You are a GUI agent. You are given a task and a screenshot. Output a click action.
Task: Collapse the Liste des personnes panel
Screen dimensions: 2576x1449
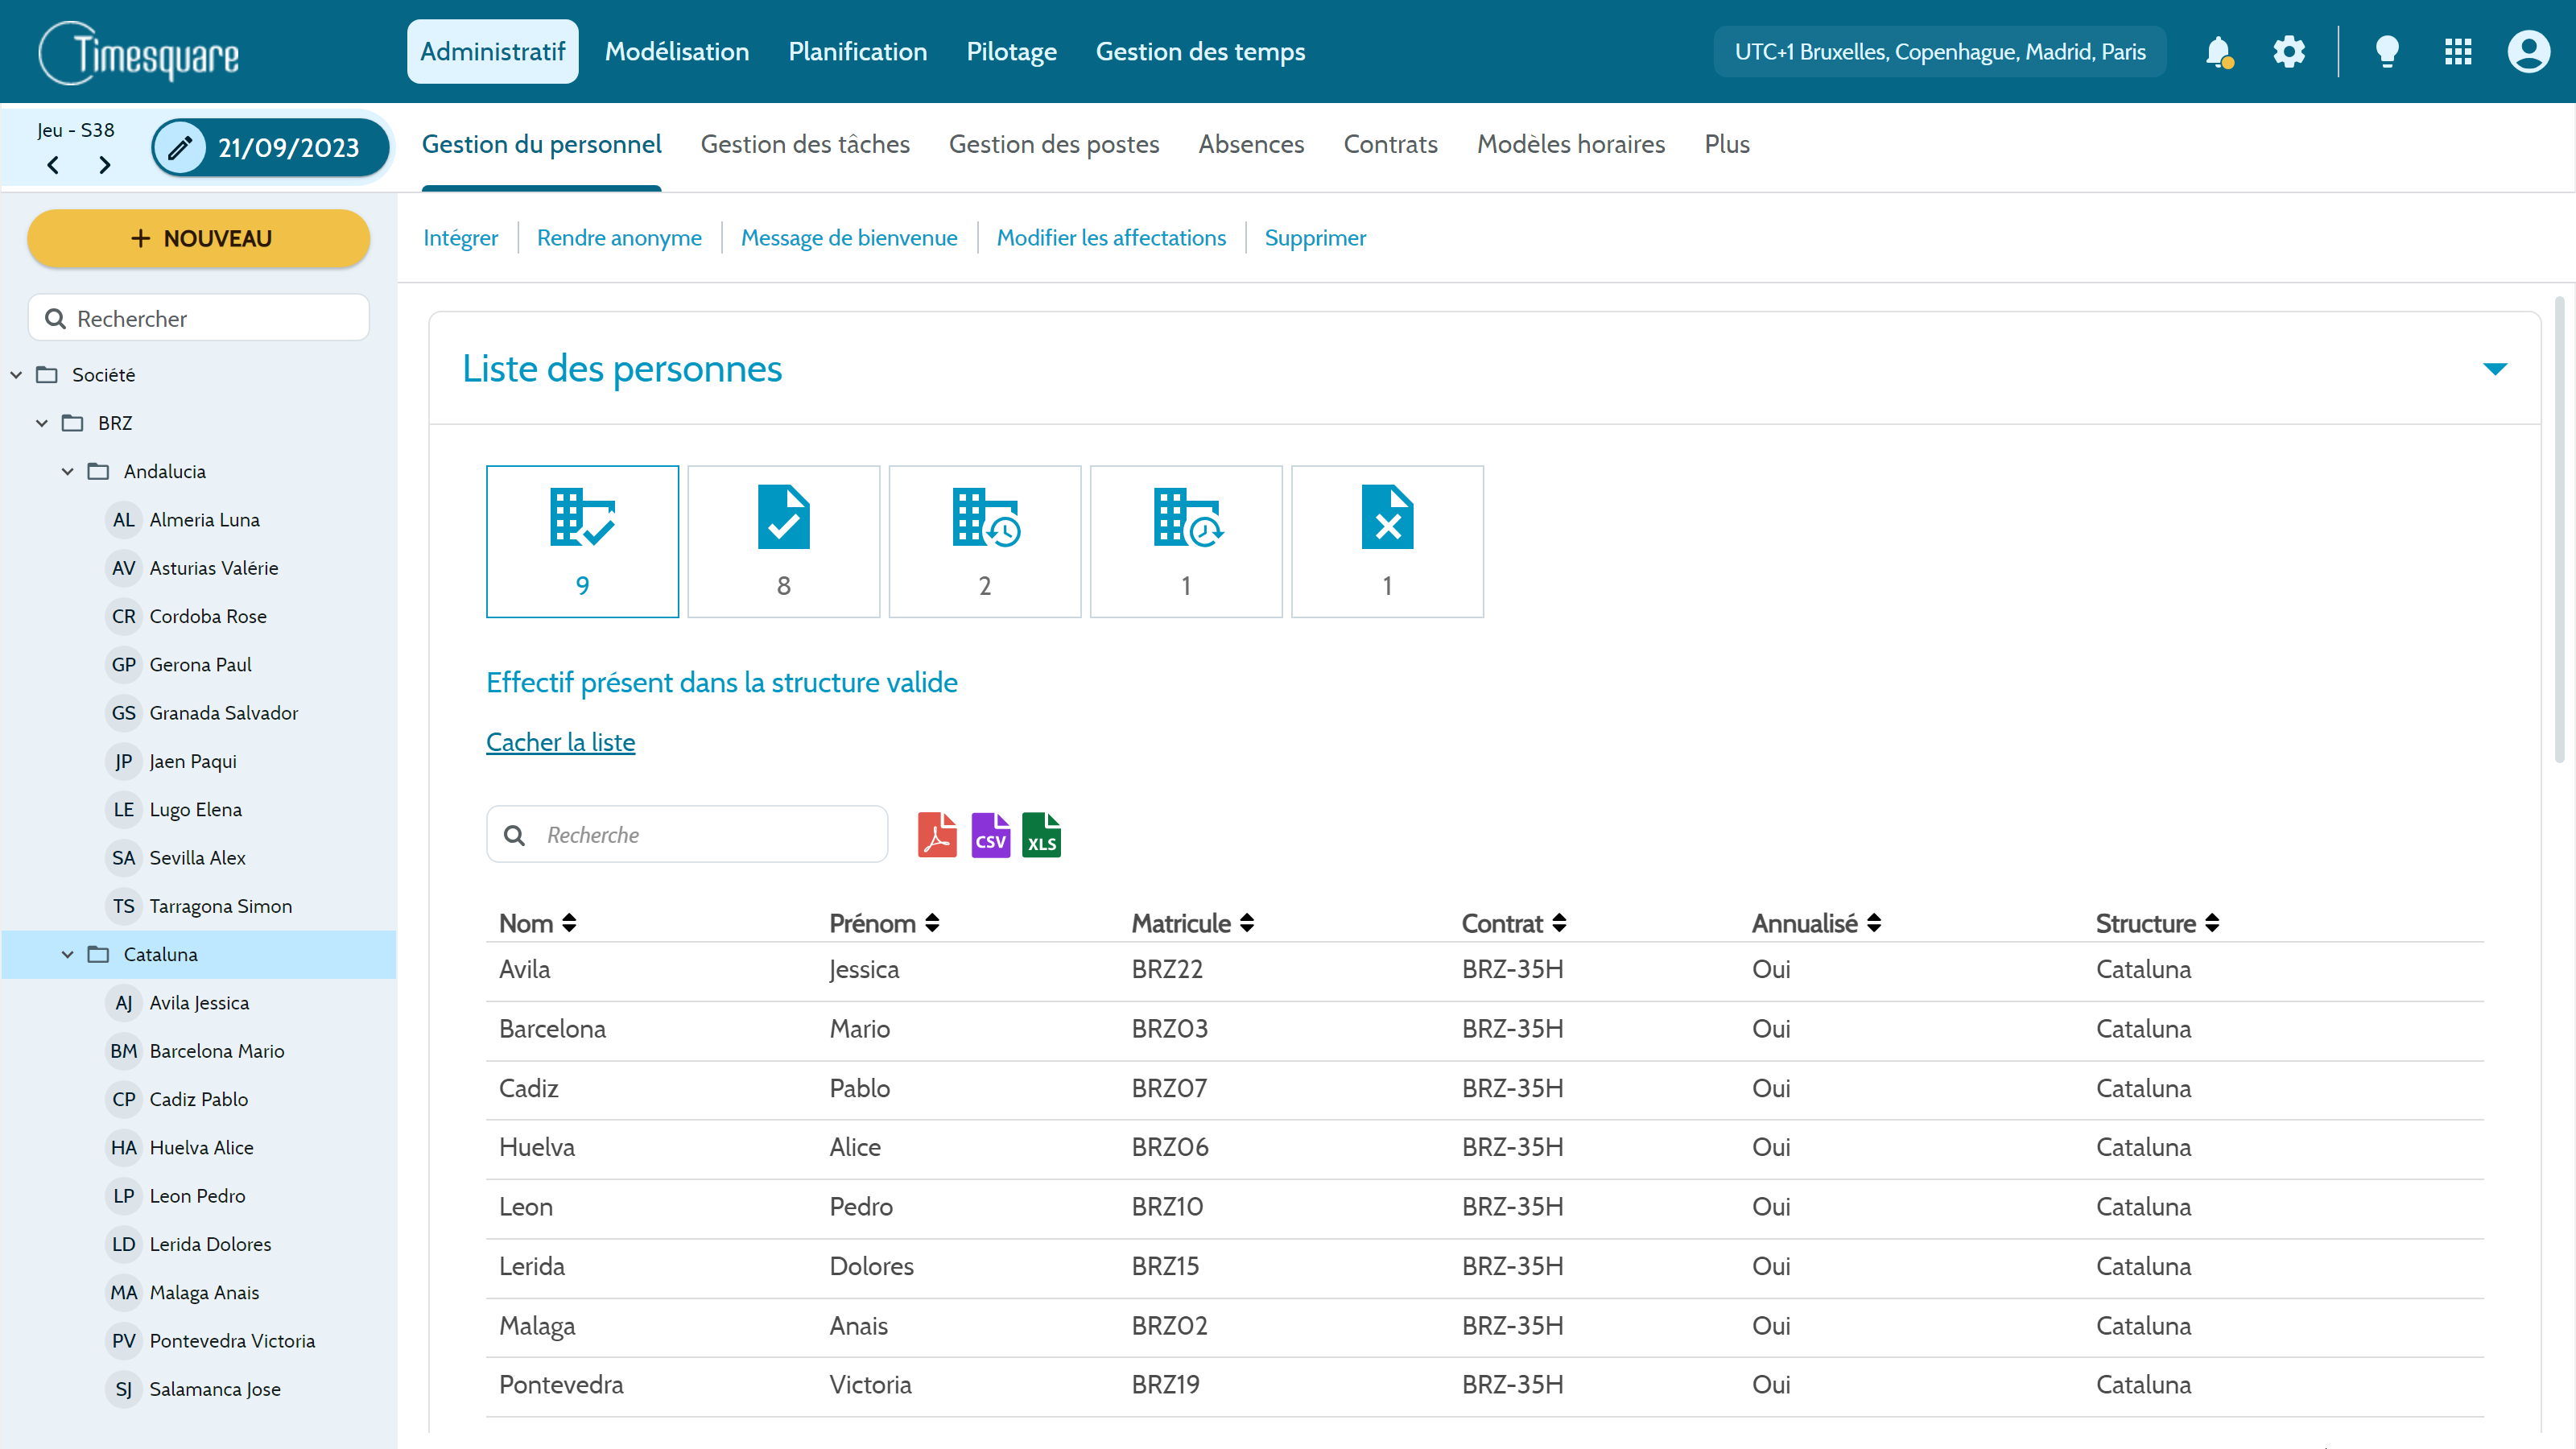(2495, 369)
